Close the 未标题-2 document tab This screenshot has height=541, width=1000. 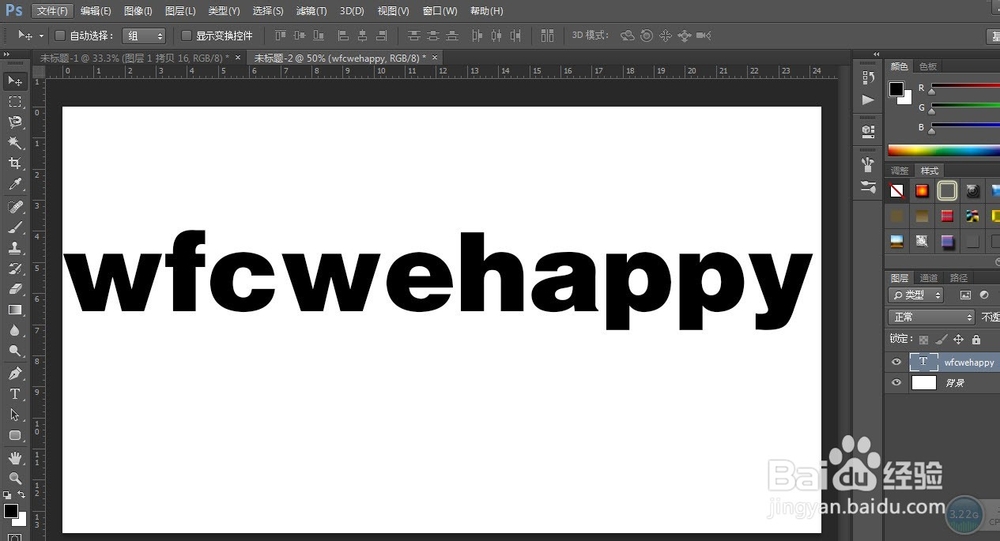point(435,57)
